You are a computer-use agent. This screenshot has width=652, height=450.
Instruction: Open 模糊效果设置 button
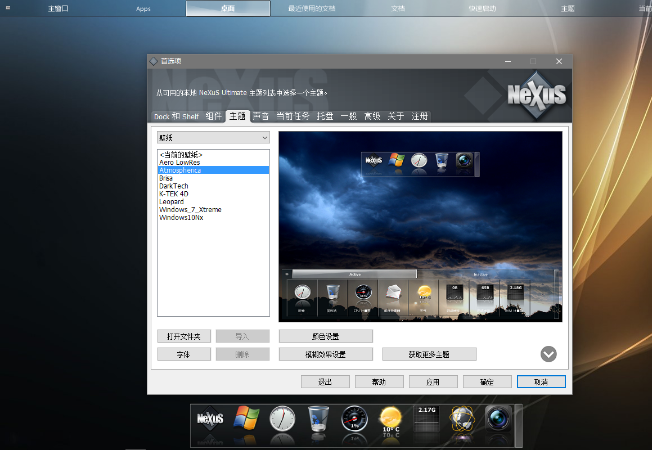tap(326, 354)
